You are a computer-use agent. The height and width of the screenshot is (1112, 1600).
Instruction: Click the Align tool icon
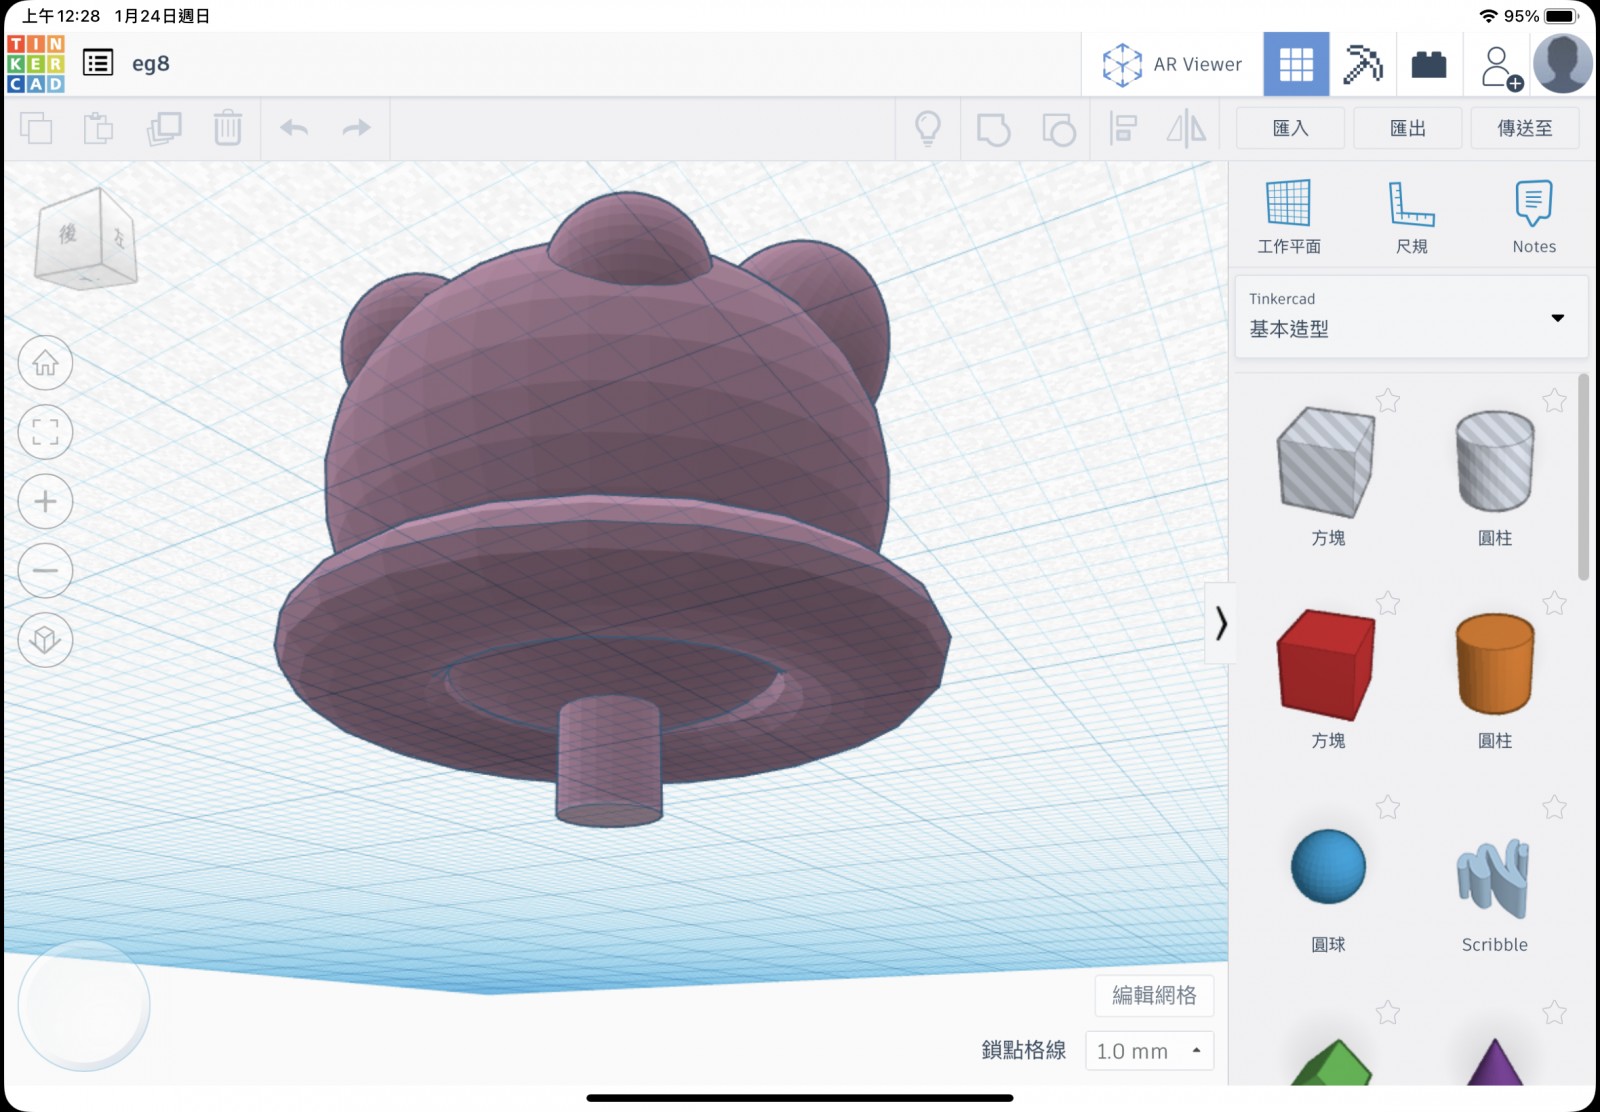point(1123,128)
